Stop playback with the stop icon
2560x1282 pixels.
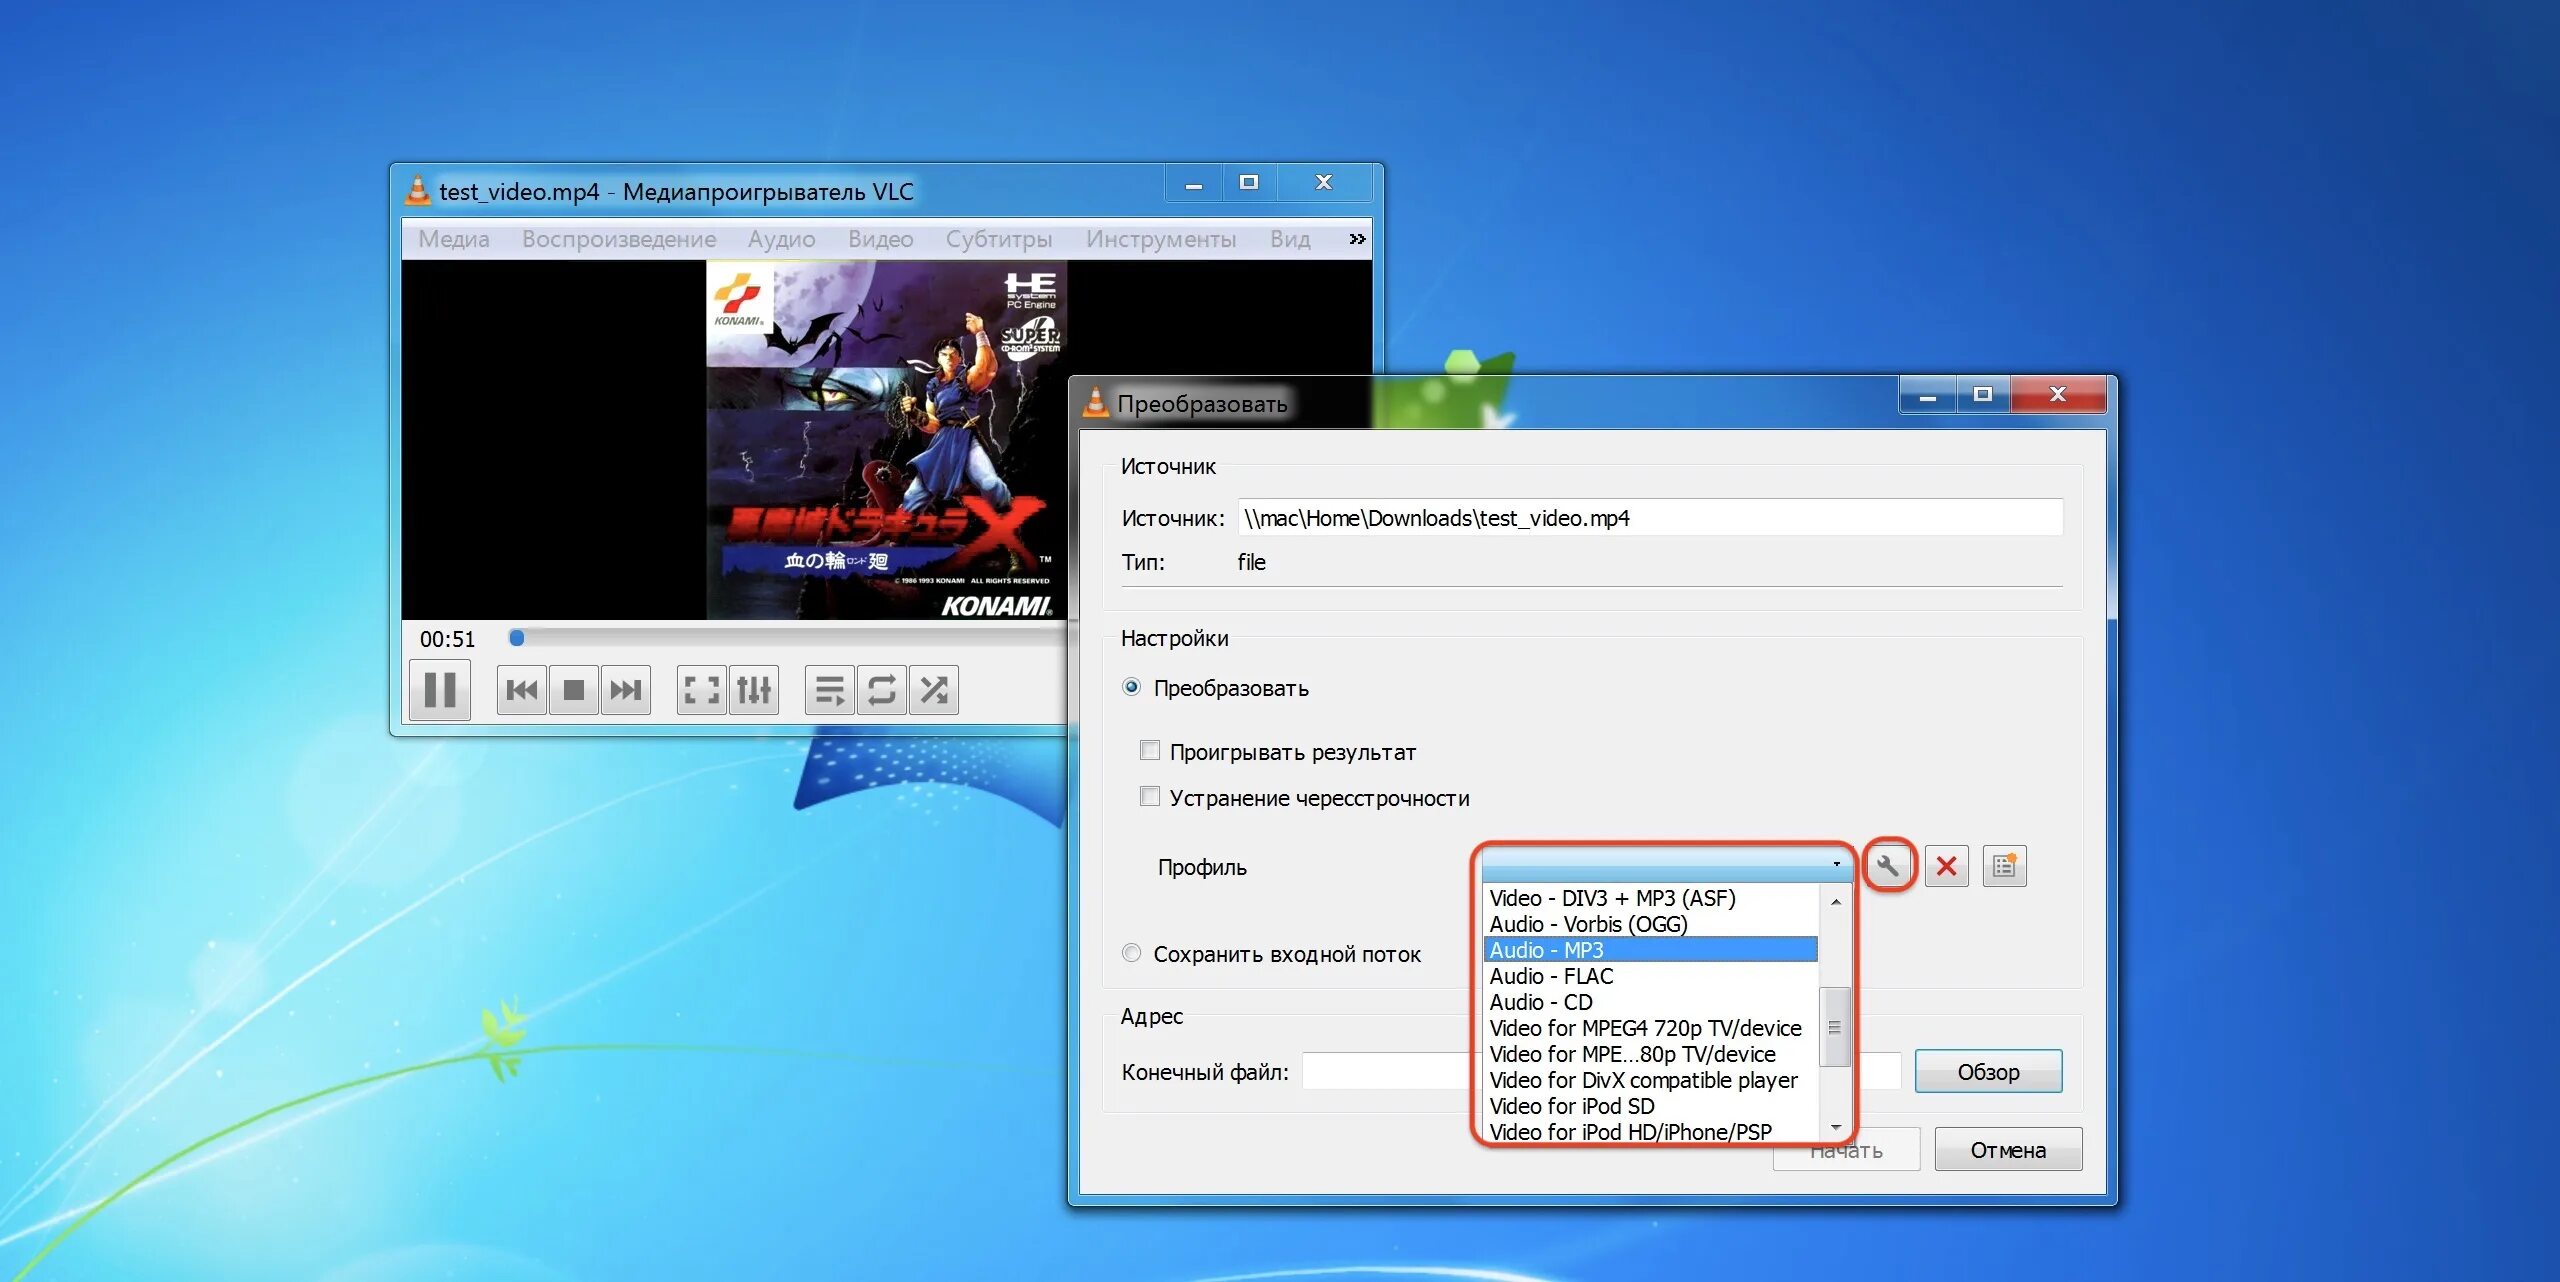pos(574,690)
